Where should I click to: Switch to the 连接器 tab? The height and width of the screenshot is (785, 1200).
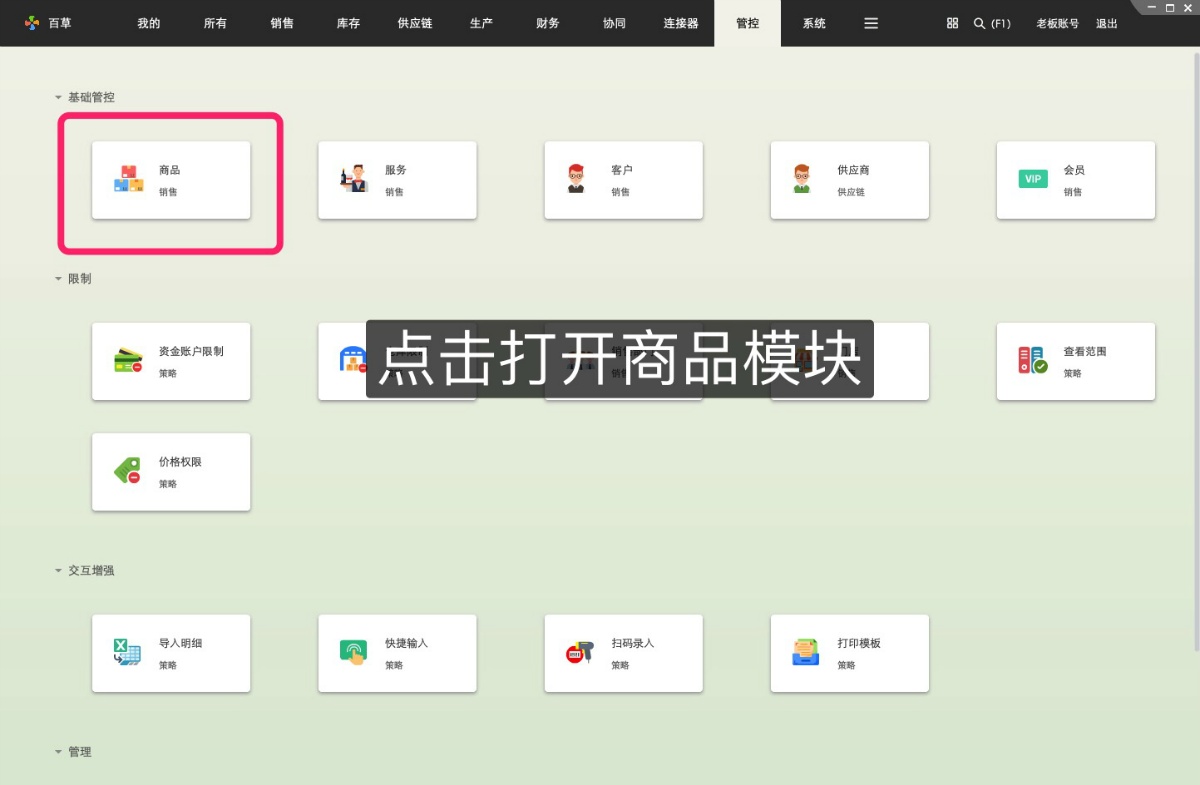[x=681, y=23]
